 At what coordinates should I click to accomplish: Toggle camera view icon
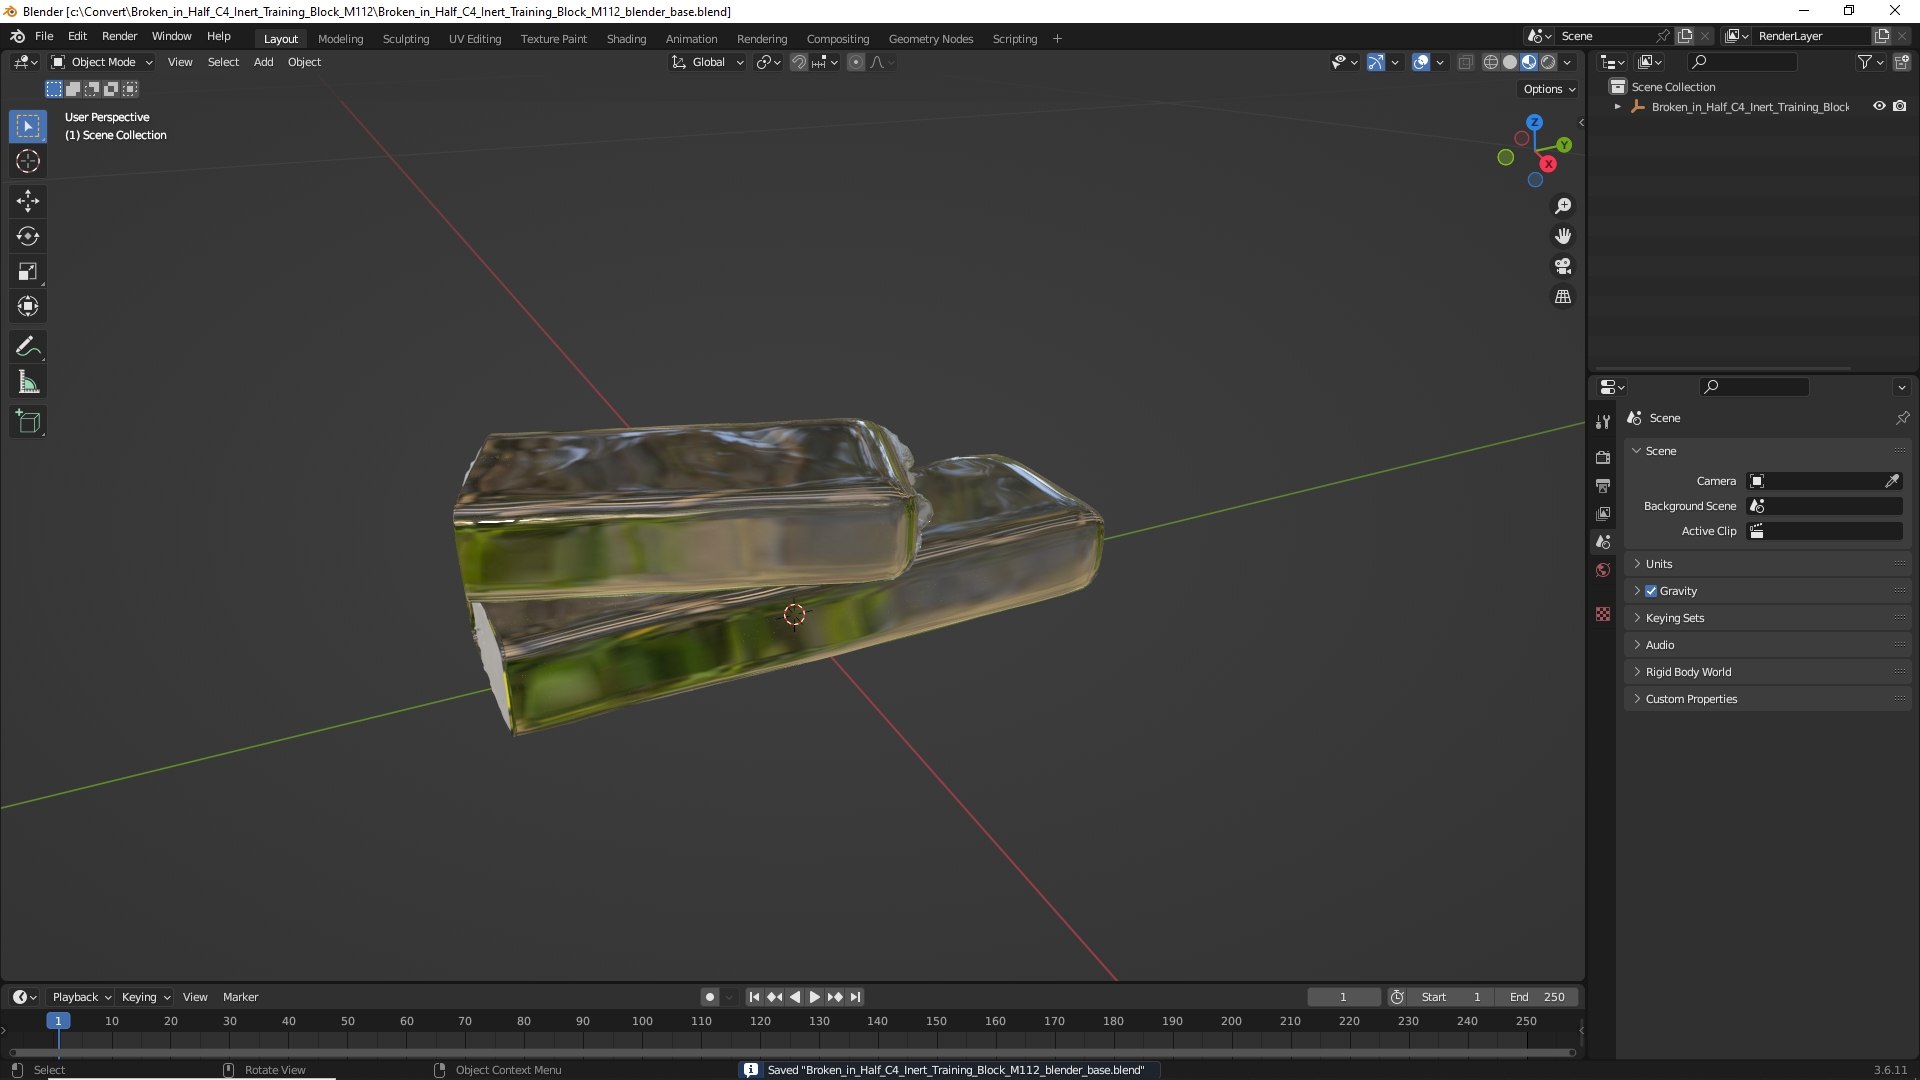[1563, 266]
